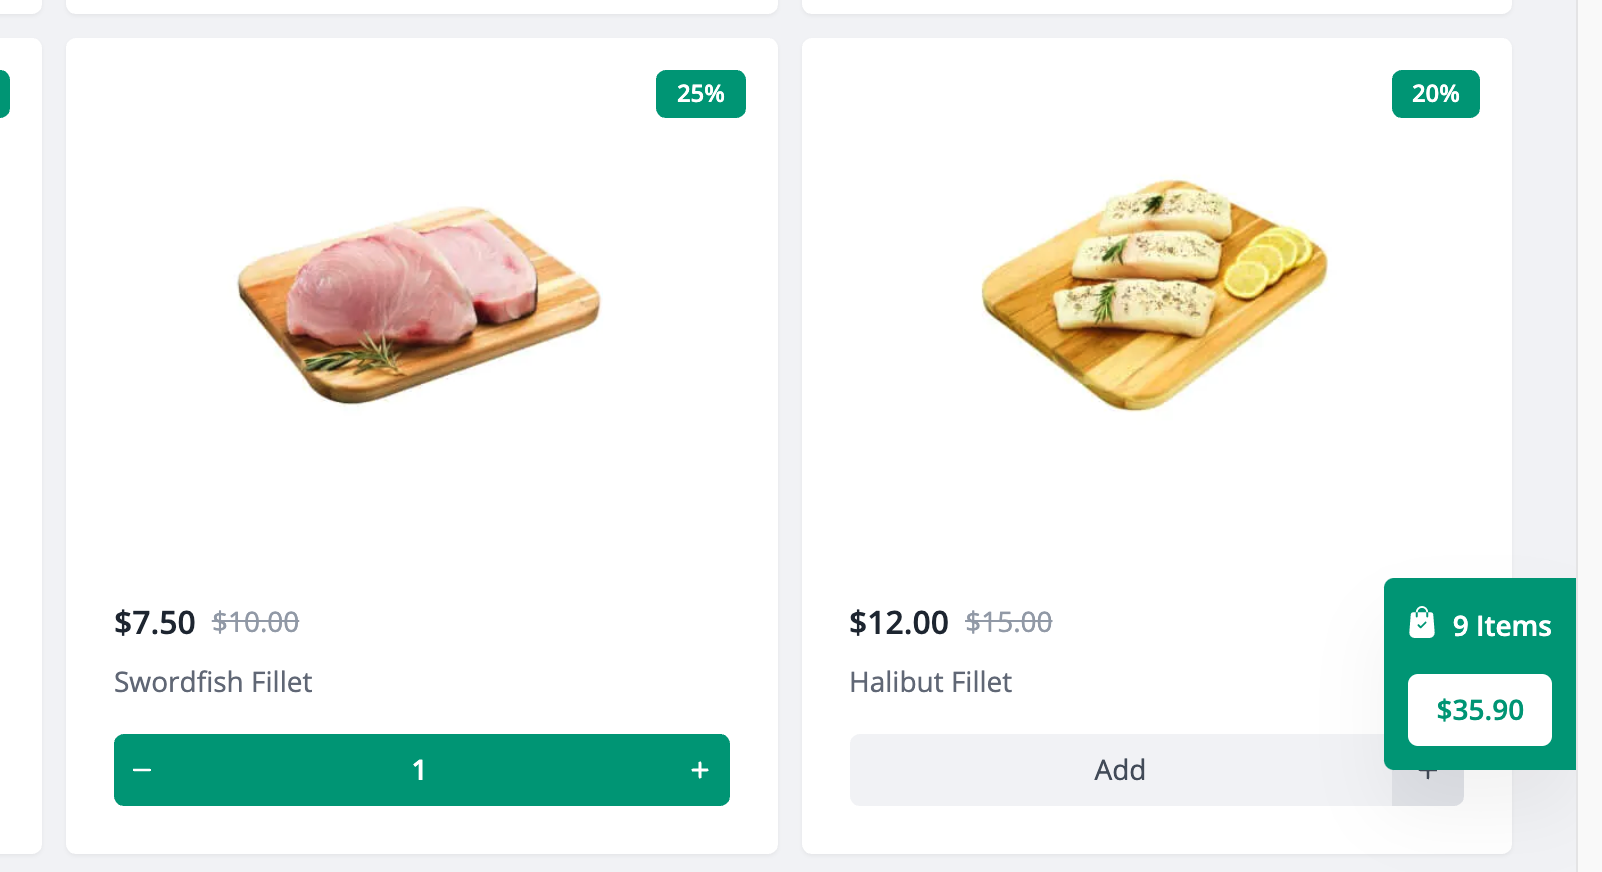Increase Swordfish Fillet quantity with plus icon

point(700,770)
